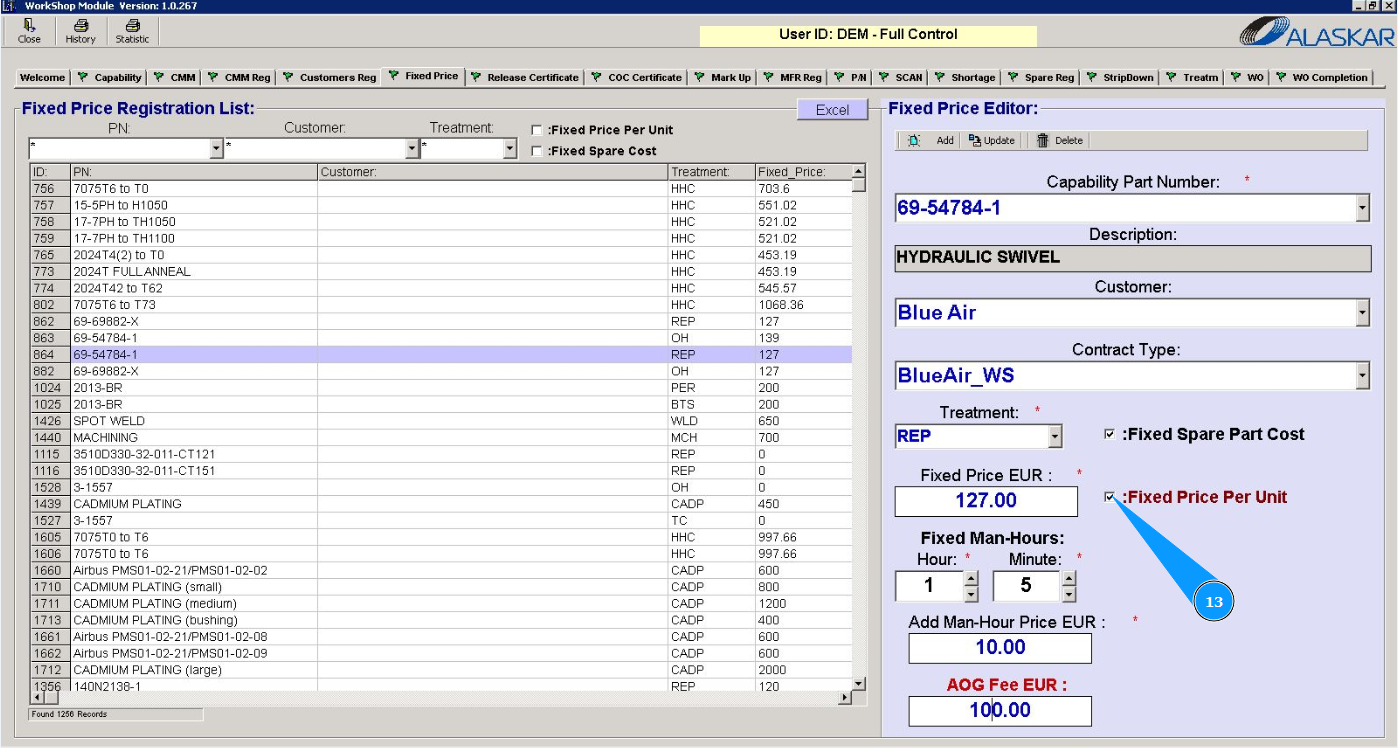Click the Update icon in editor
1398x749 pixels.
point(975,141)
